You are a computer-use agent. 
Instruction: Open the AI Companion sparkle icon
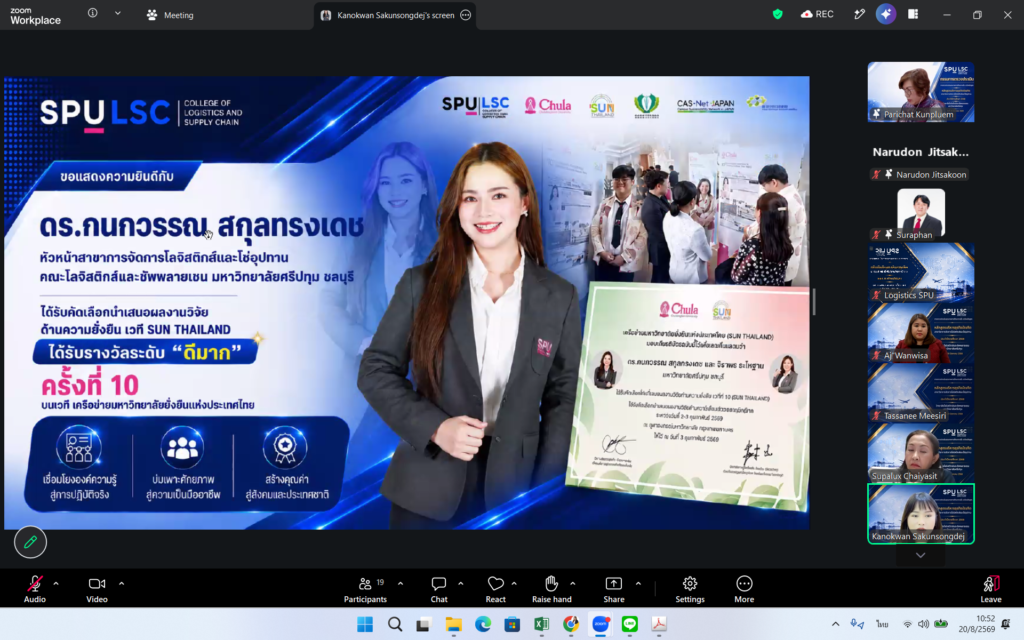tap(886, 14)
